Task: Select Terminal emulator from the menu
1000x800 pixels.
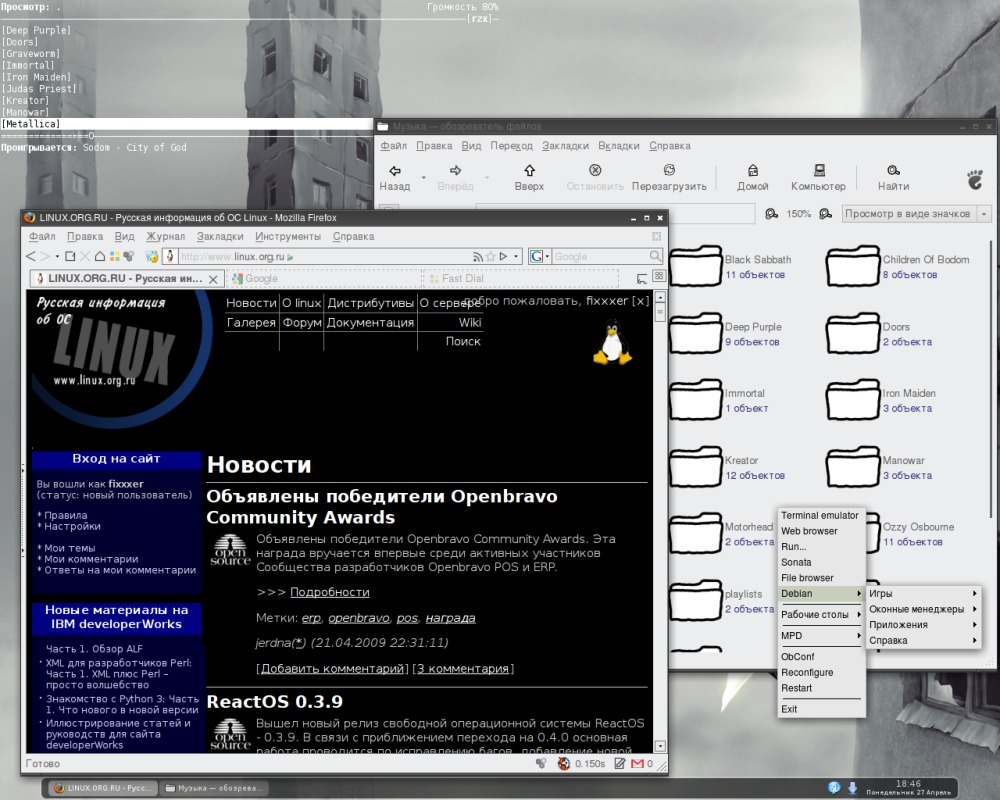Action: (821, 515)
